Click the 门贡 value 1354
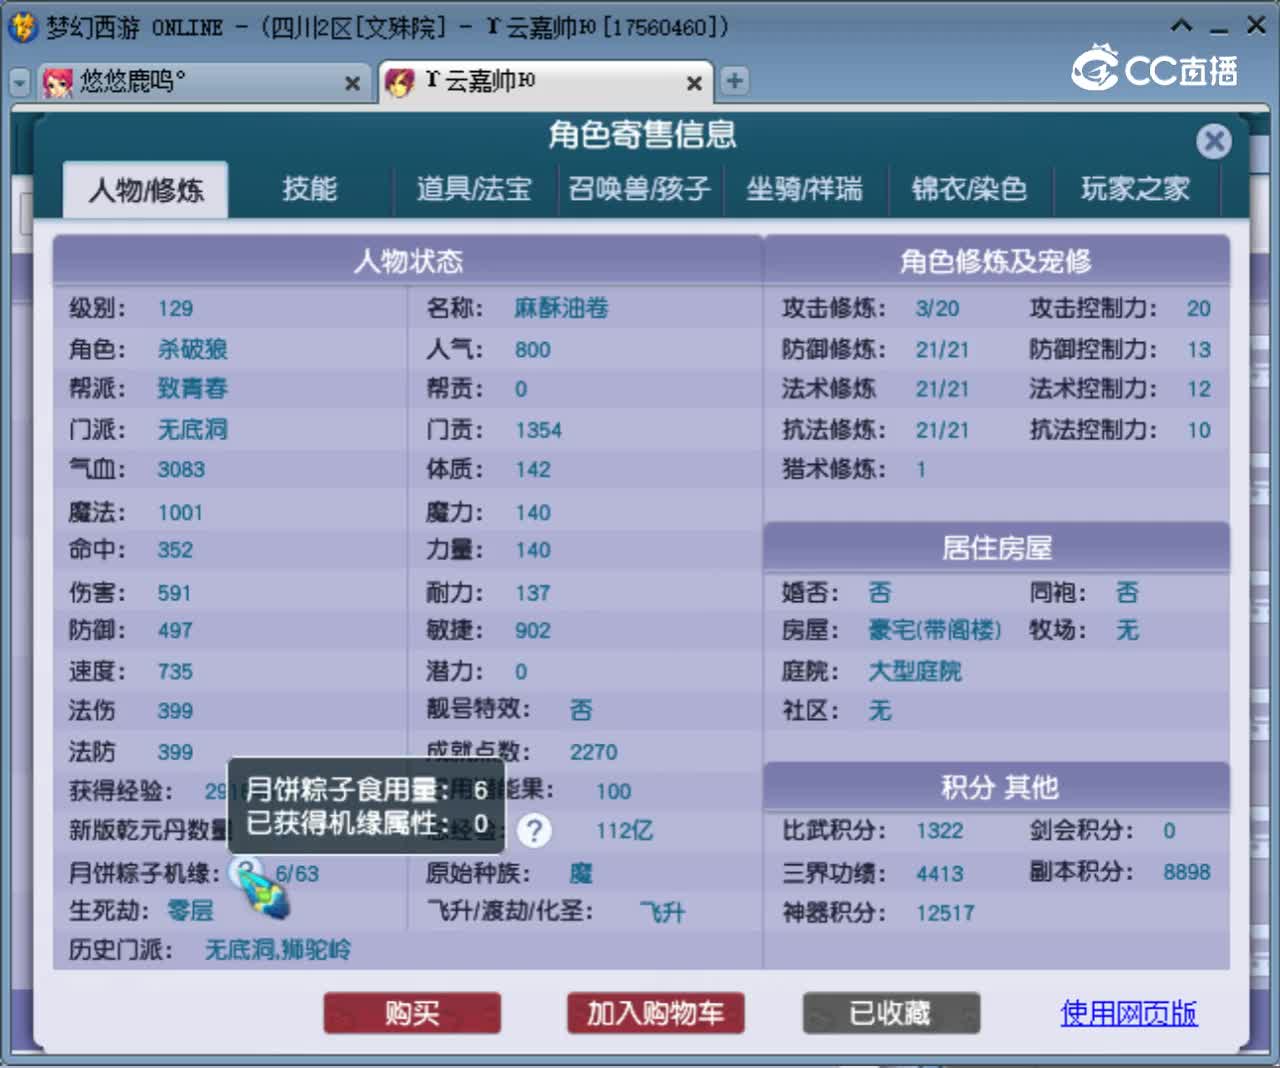Viewport: 1280px width, 1068px height. pyautogui.click(x=539, y=430)
